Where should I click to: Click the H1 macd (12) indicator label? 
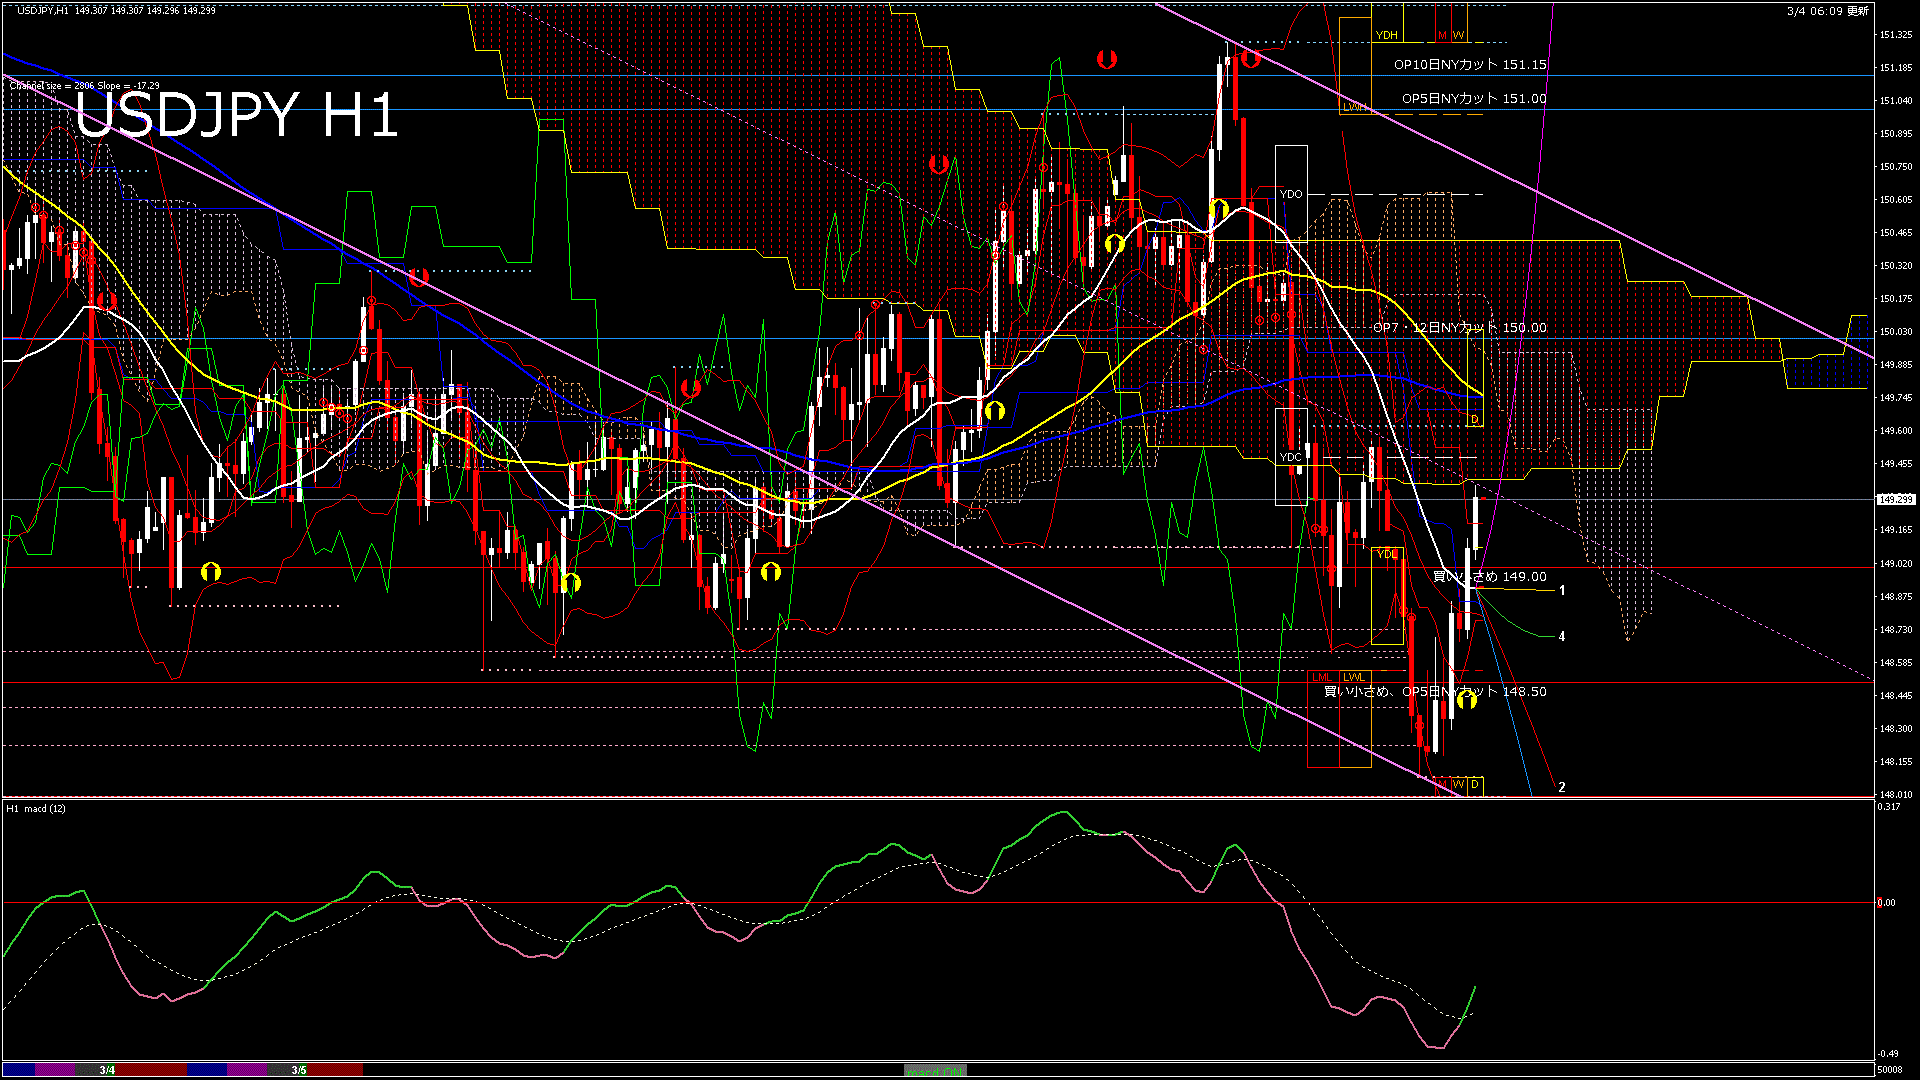tap(36, 808)
